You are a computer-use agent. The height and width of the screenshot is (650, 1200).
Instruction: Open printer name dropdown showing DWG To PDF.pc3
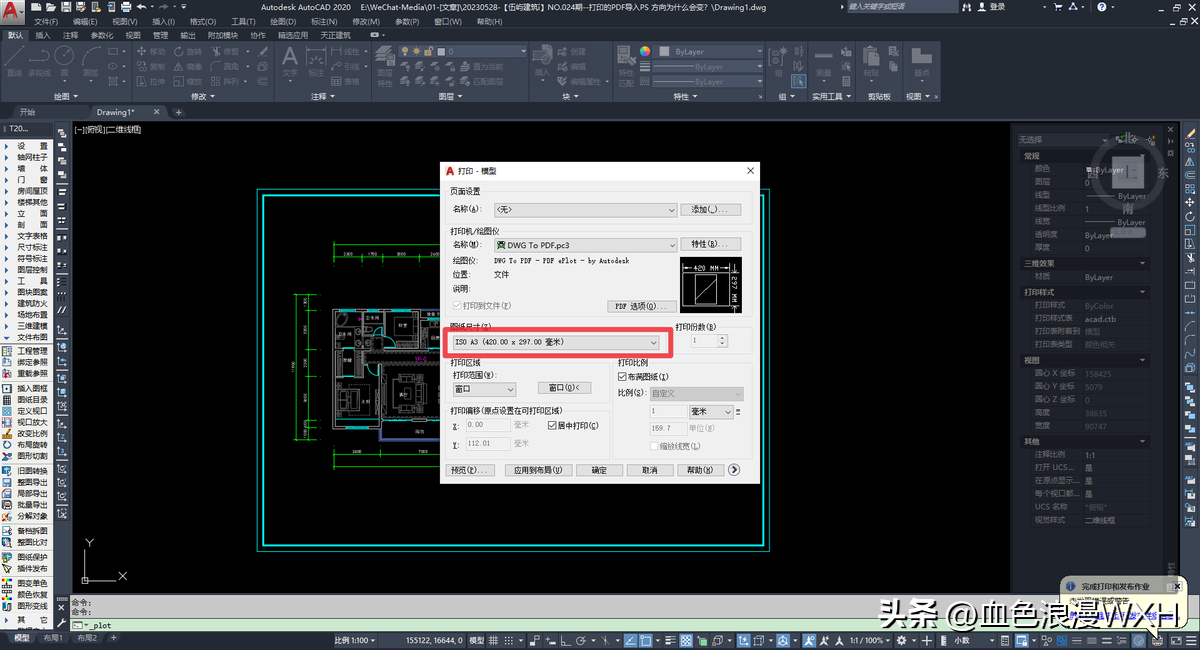585,244
